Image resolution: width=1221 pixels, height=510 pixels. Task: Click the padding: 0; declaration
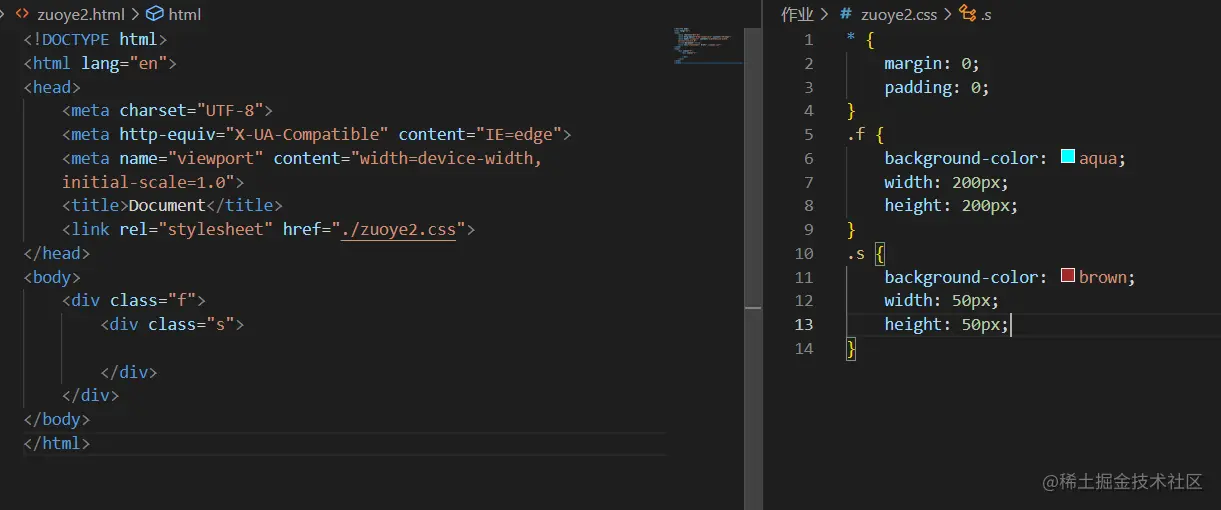[937, 87]
